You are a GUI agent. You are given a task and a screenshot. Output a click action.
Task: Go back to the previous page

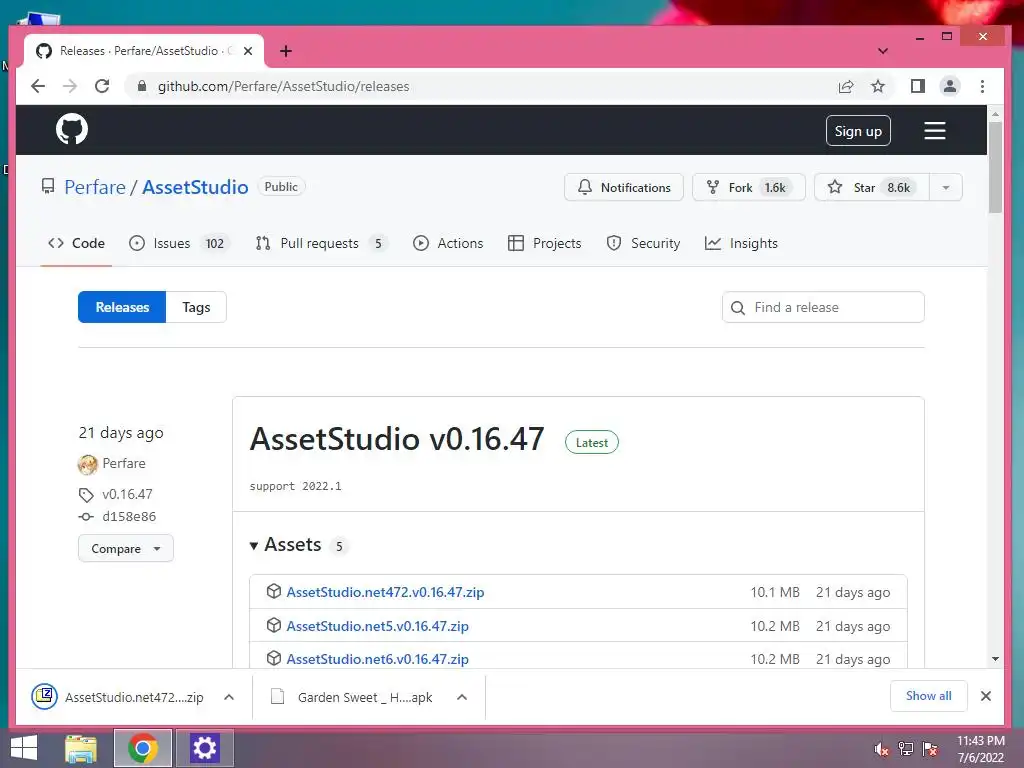point(38,86)
